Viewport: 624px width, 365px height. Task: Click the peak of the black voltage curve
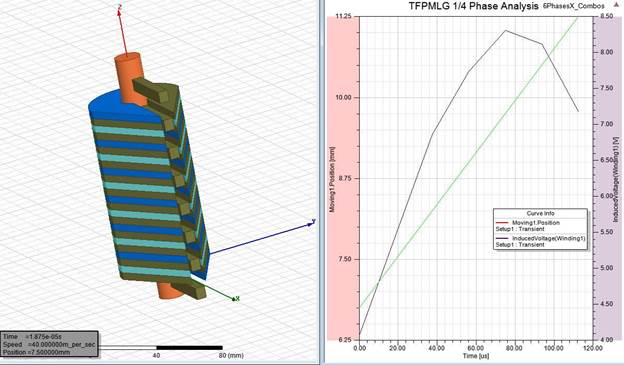click(x=506, y=30)
